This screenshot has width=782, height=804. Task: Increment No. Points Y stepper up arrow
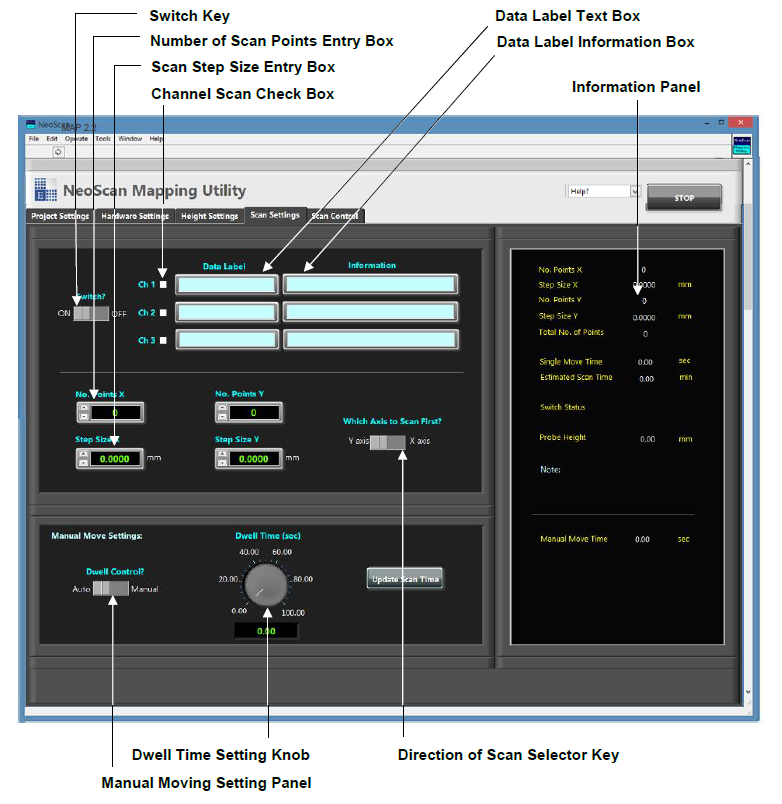pos(222,408)
